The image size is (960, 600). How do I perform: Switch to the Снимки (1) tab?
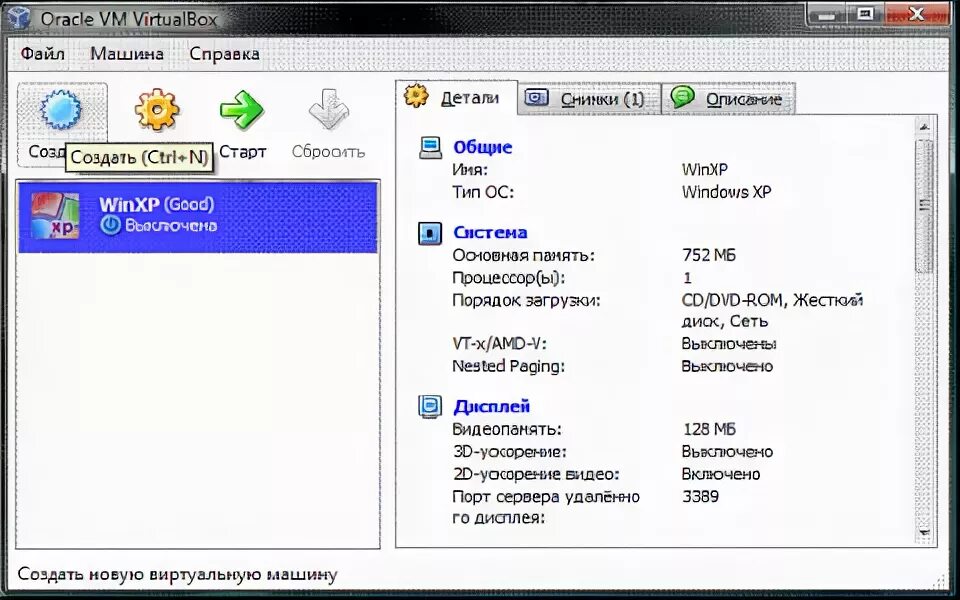click(589, 99)
